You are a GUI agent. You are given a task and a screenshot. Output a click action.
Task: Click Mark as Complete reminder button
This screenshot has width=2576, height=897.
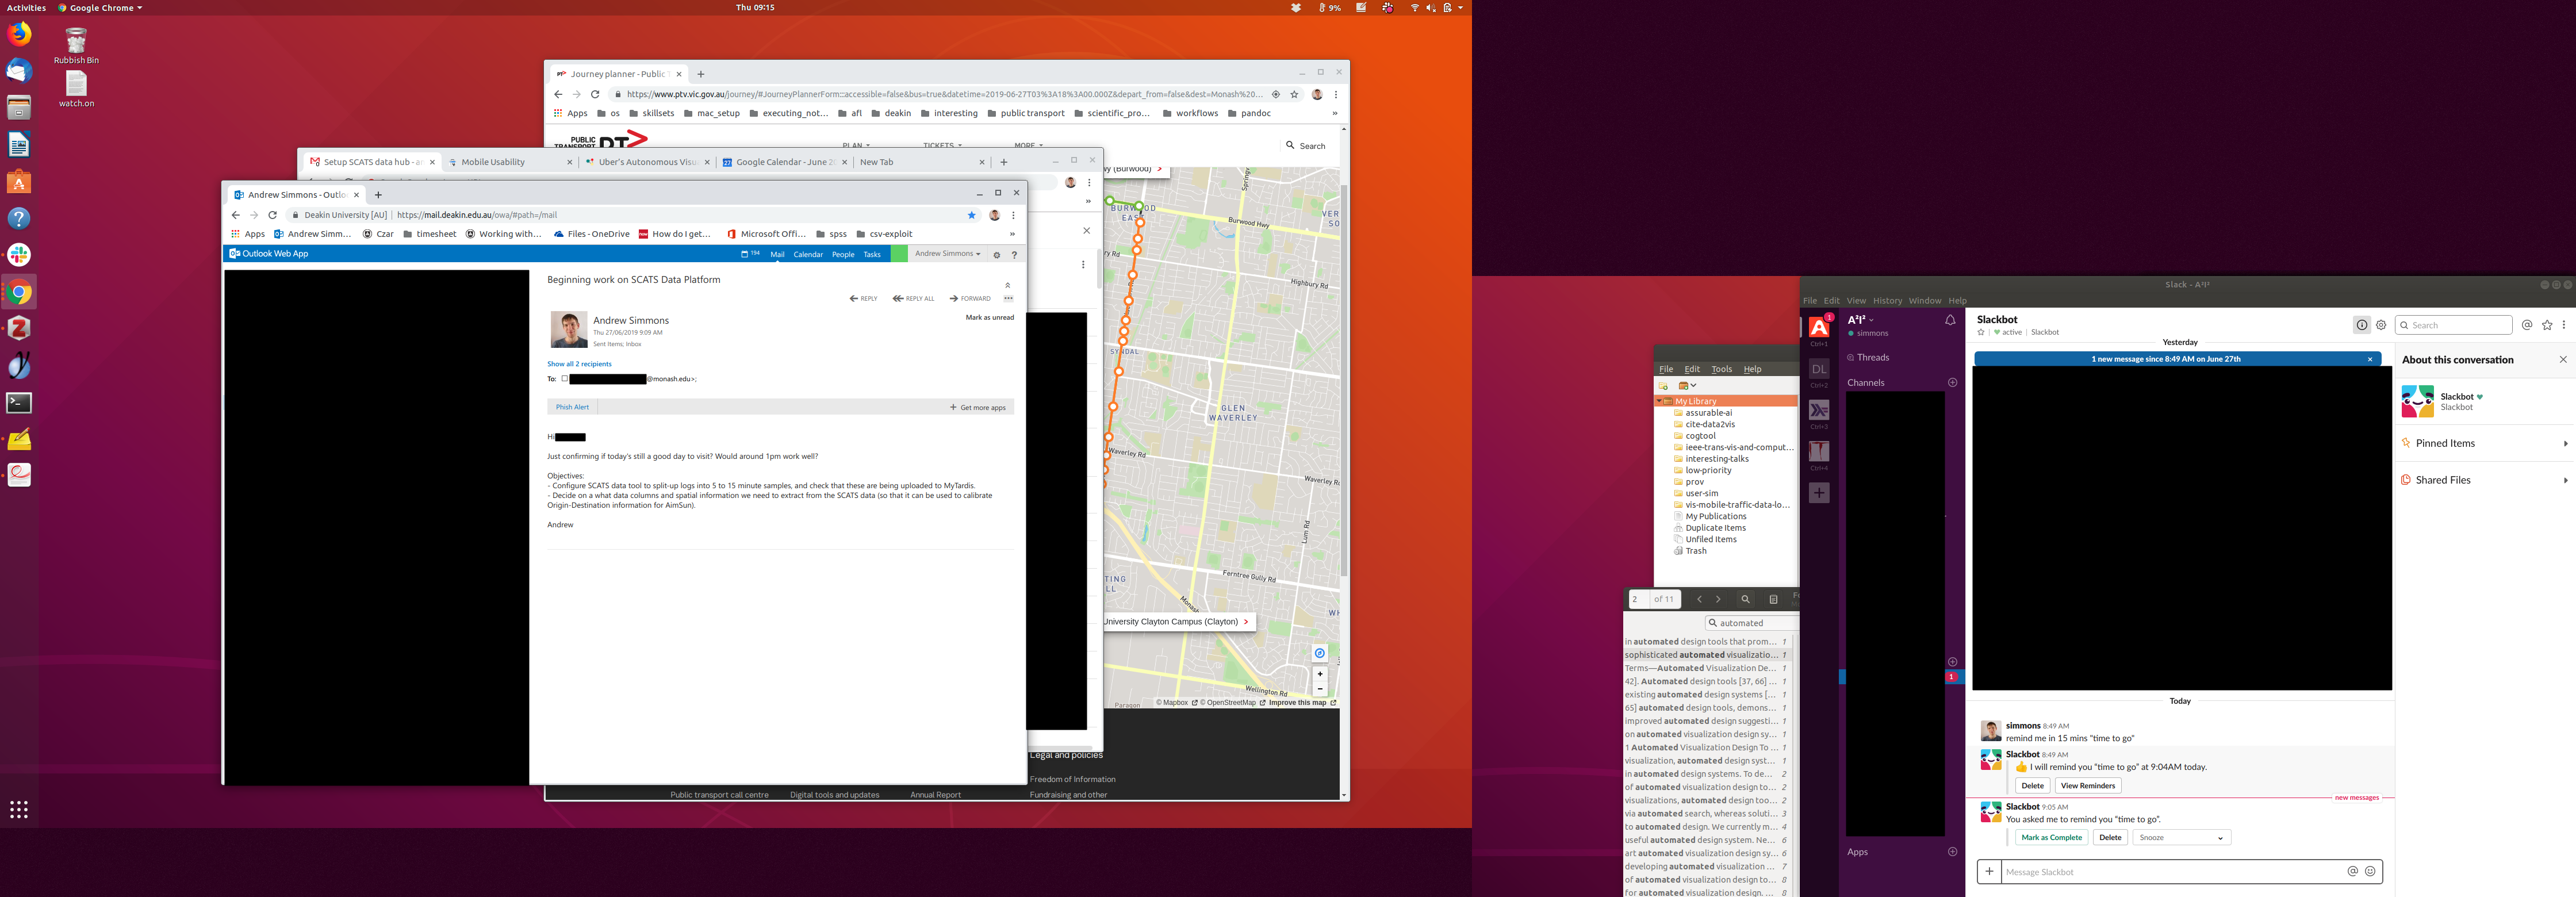point(2051,838)
